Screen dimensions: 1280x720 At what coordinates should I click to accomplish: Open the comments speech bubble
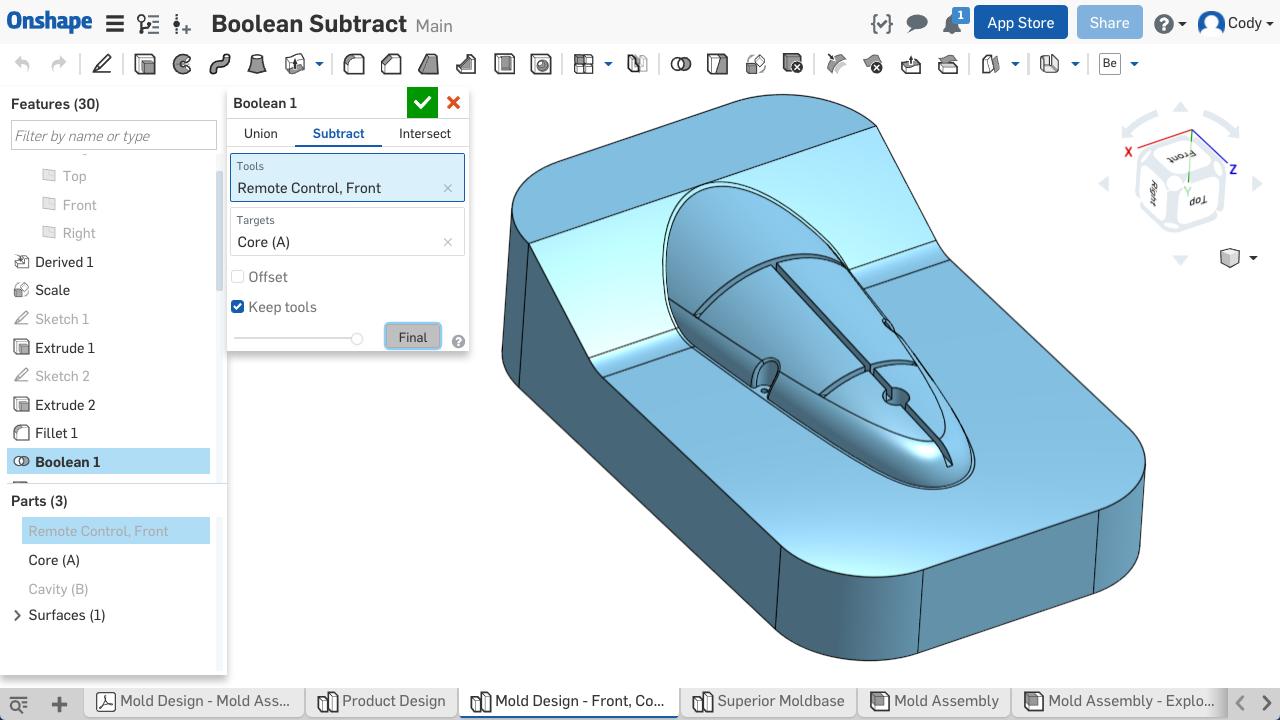(916, 23)
